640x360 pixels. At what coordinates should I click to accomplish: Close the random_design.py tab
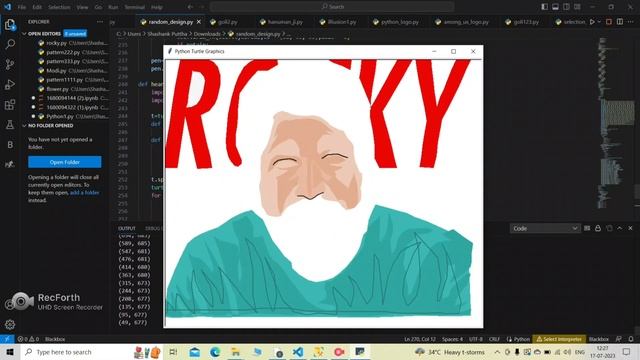[x=199, y=22]
